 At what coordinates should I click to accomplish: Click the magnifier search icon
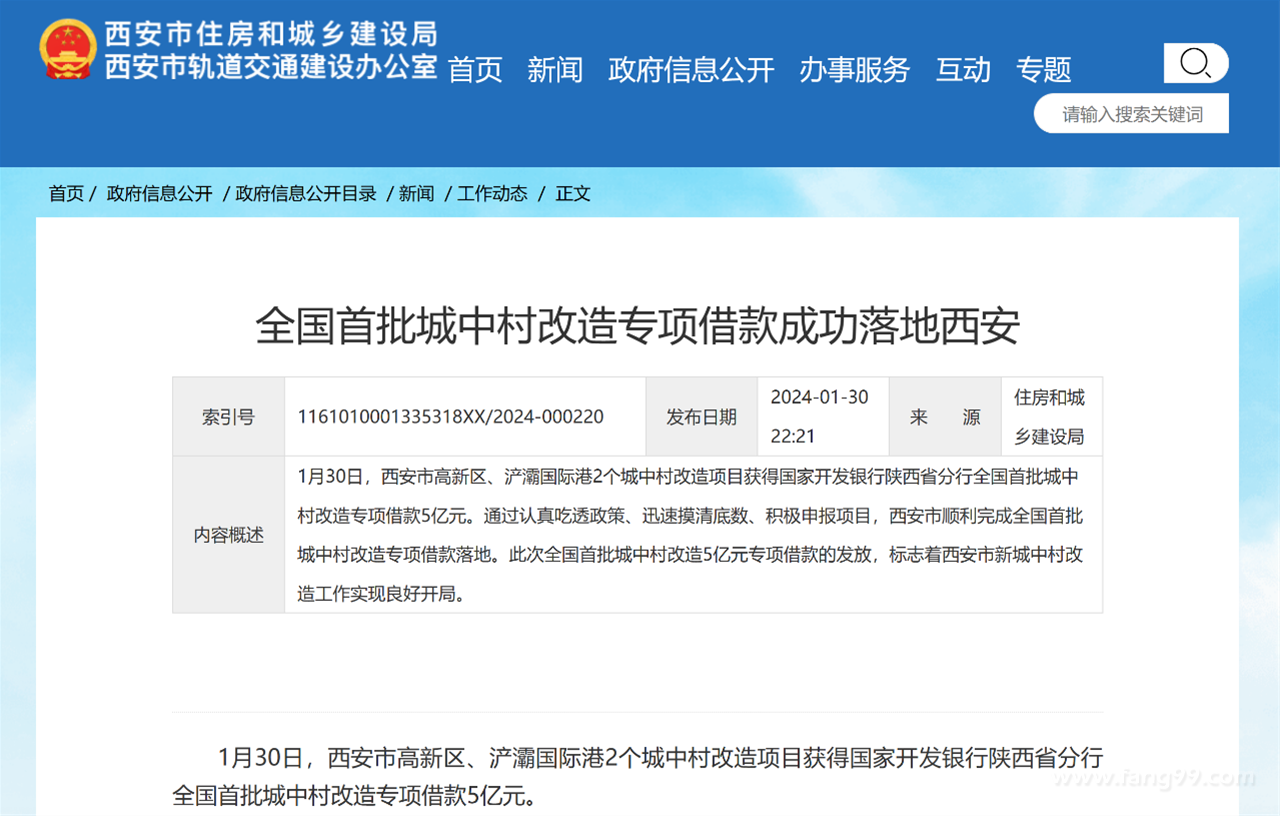[1196, 63]
